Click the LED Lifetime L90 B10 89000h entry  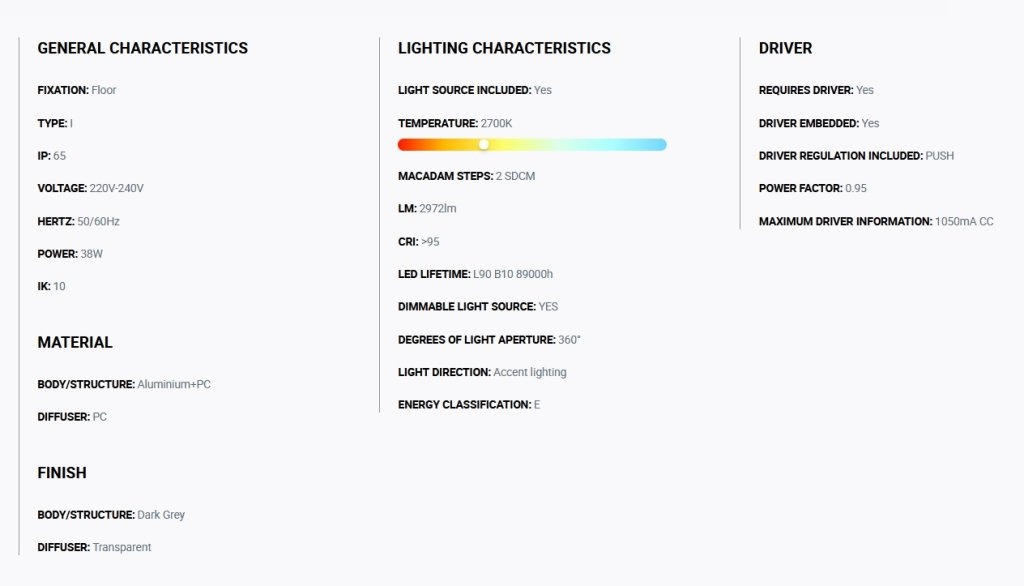[x=475, y=274]
